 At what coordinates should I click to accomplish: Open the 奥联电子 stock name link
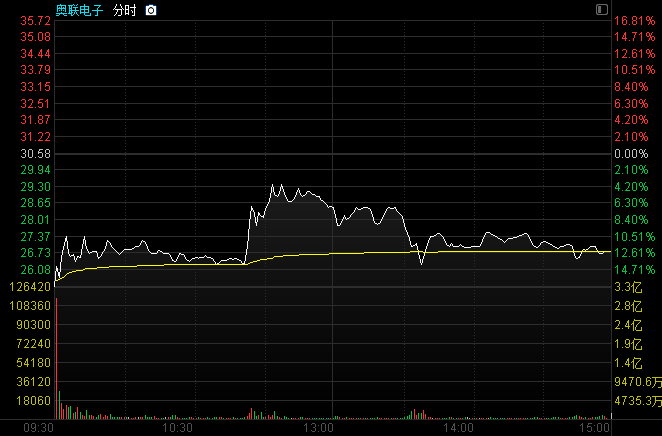tap(79, 11)
